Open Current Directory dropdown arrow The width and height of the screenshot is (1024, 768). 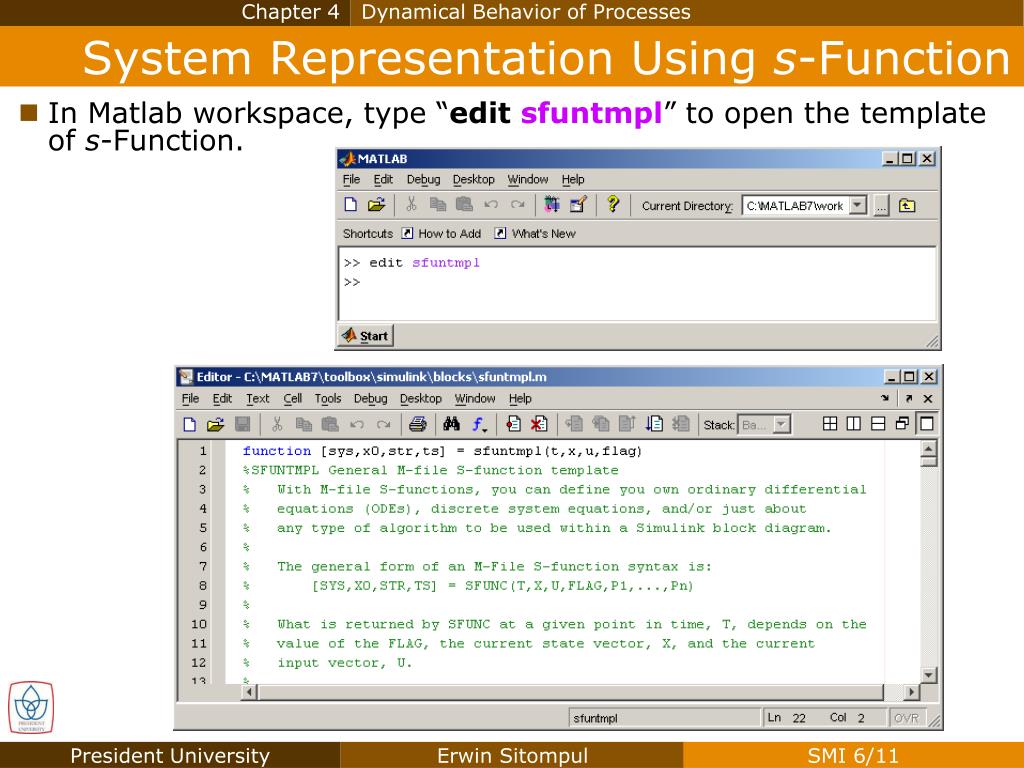click(858, 206)
